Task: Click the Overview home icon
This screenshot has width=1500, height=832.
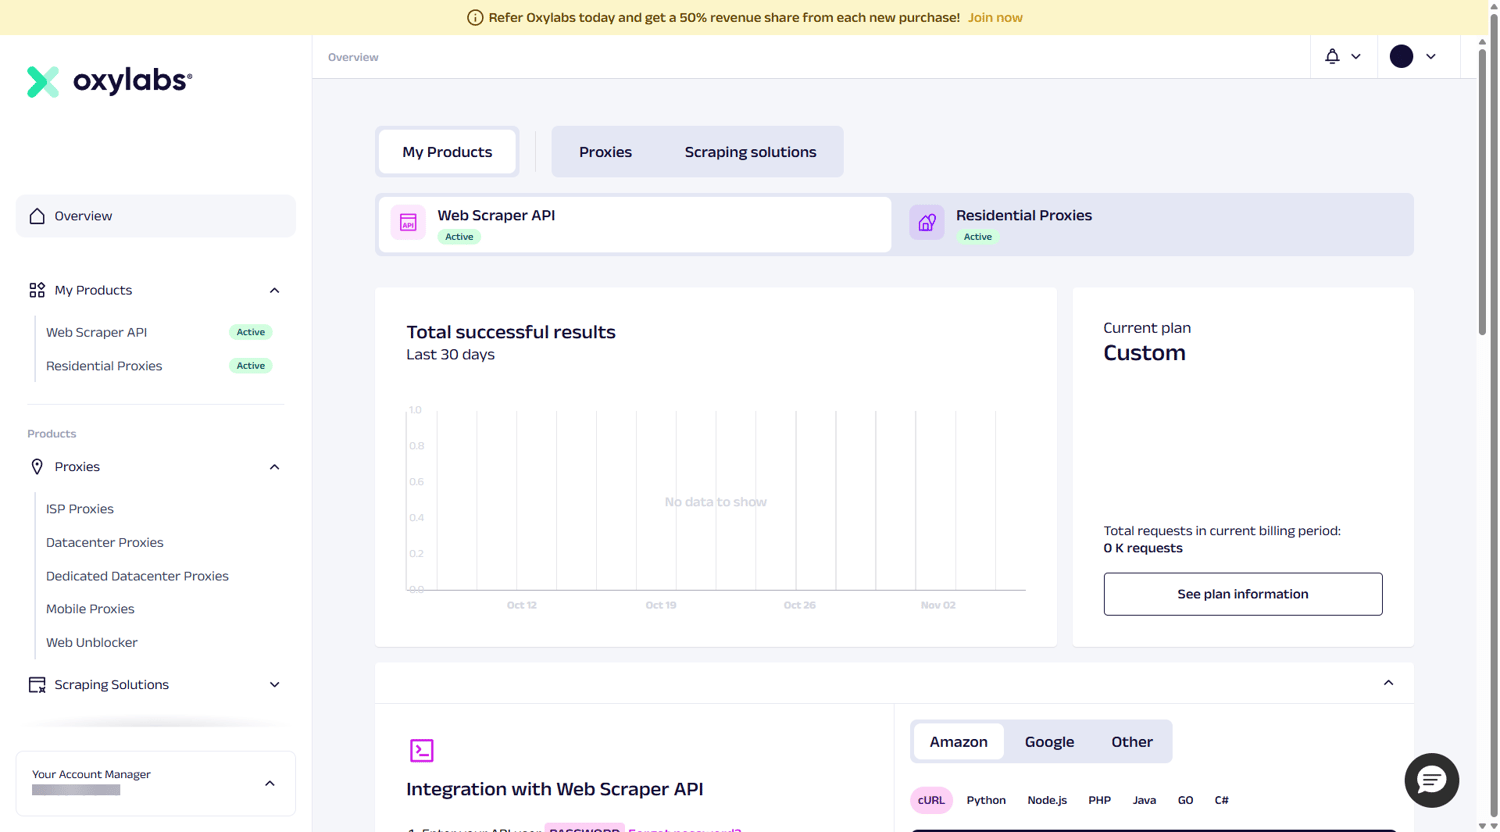Action: (37, 216)
